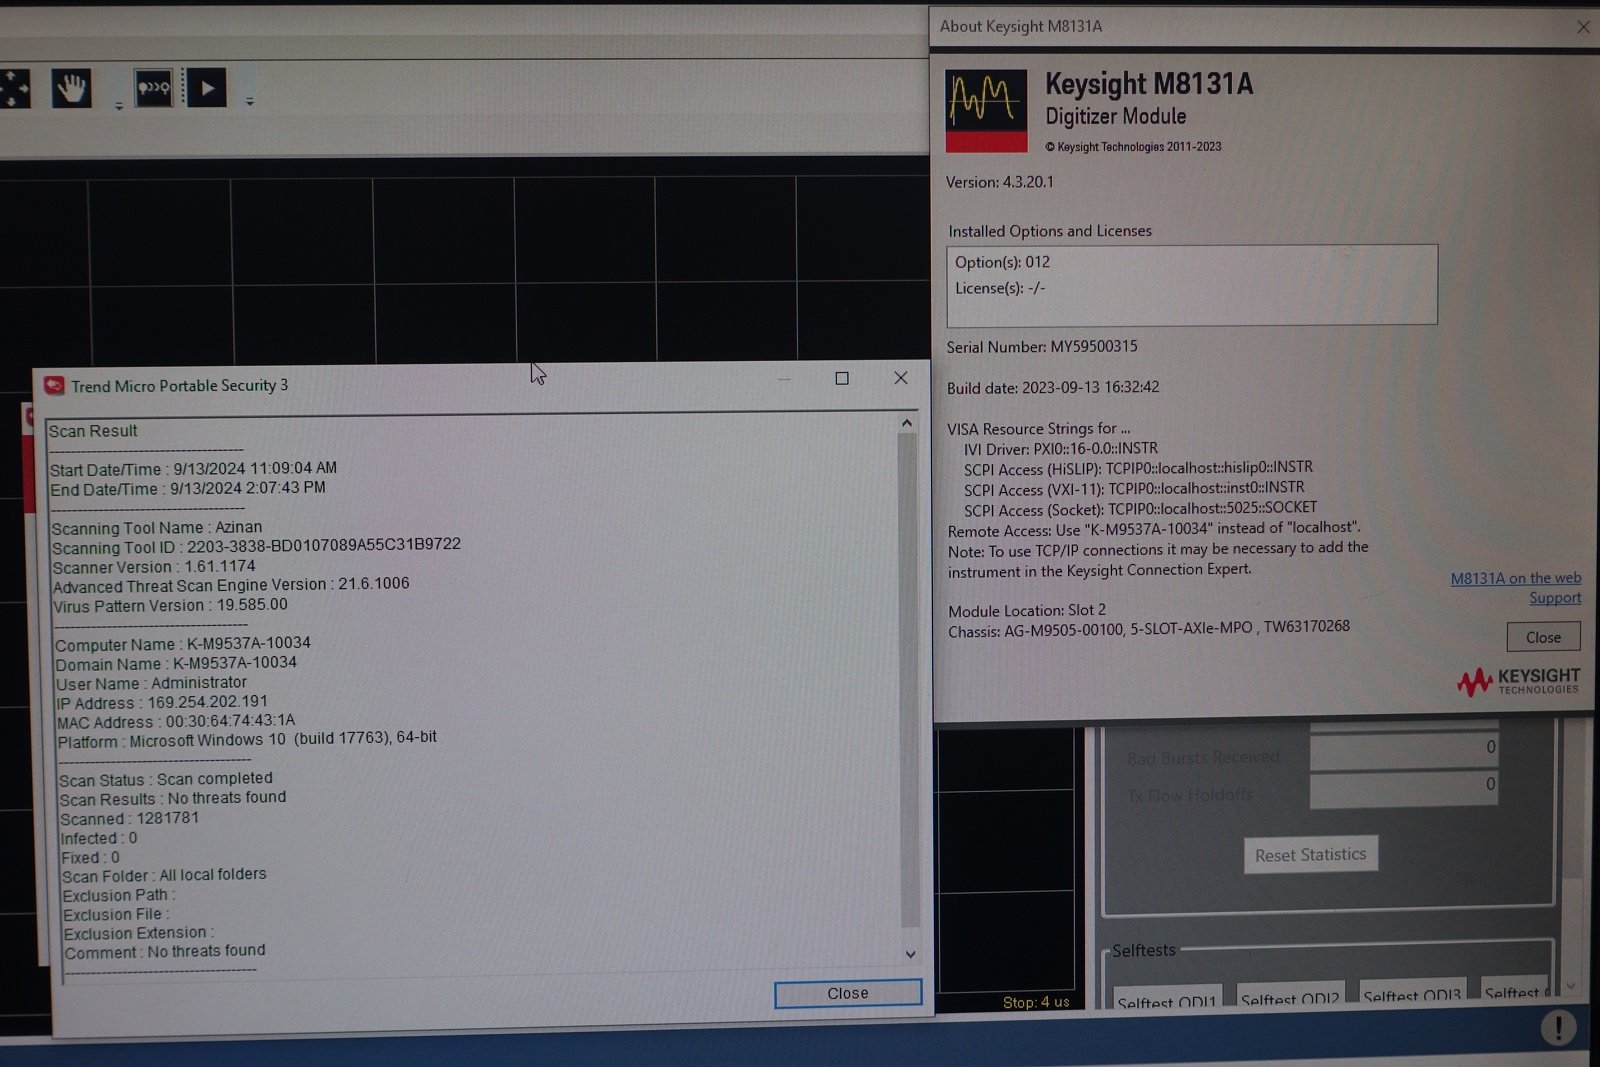Screen dimensions: 1600x1067
Task: Click the Chassis AG-M9505-00100 line
Action: [1149, 629]
